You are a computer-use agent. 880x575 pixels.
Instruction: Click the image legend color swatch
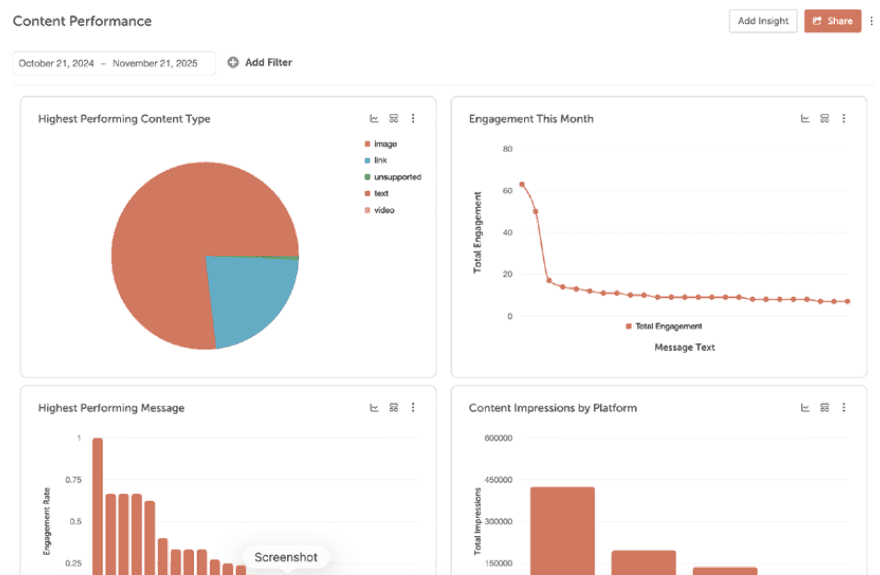click(x=368, y=144)
